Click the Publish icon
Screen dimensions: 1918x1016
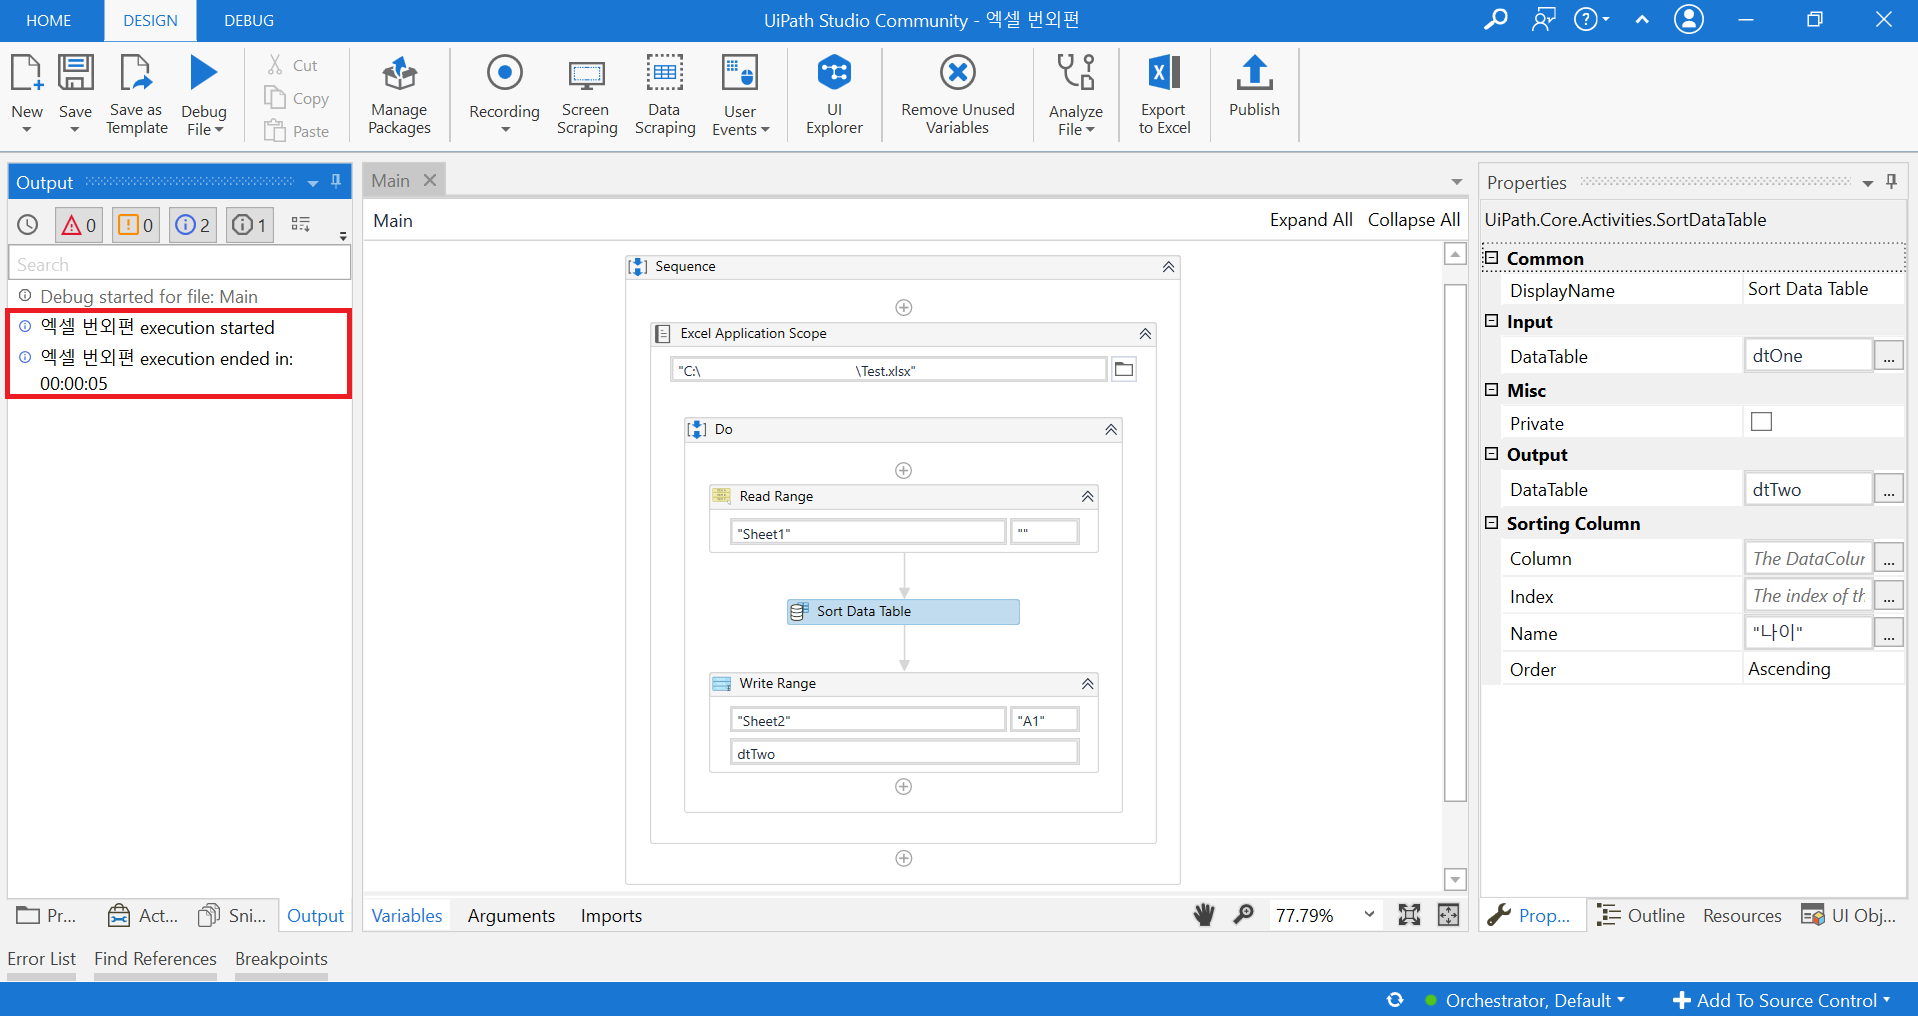pos(1254,73)
